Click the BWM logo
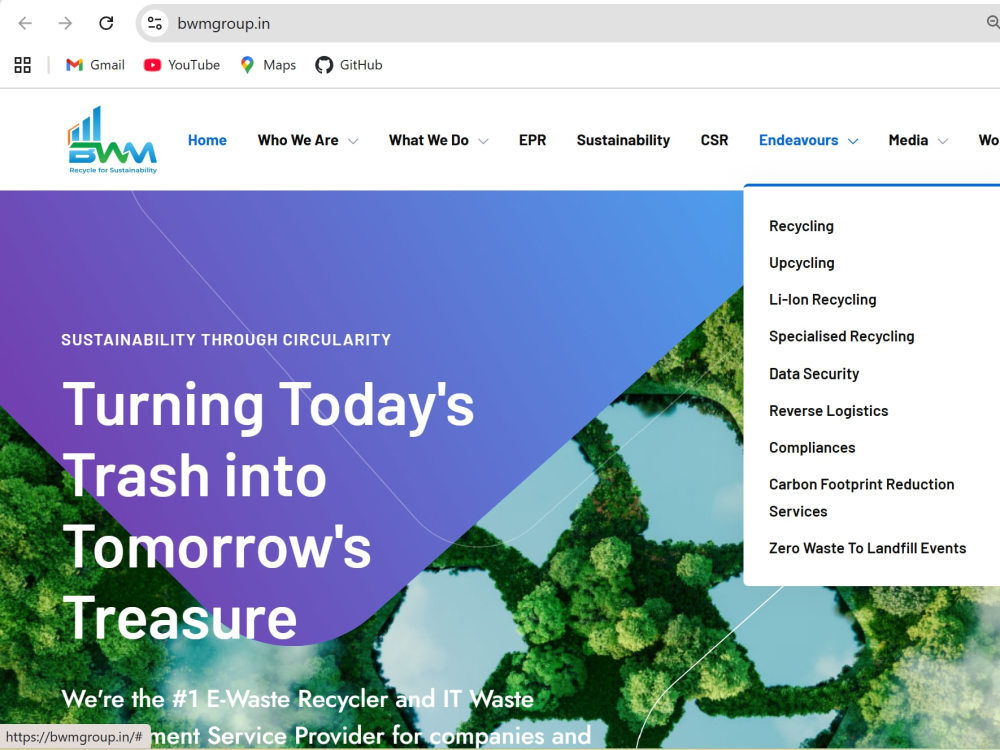The image size is (1000, 750). pyautogui.click(x=112, y=140)
